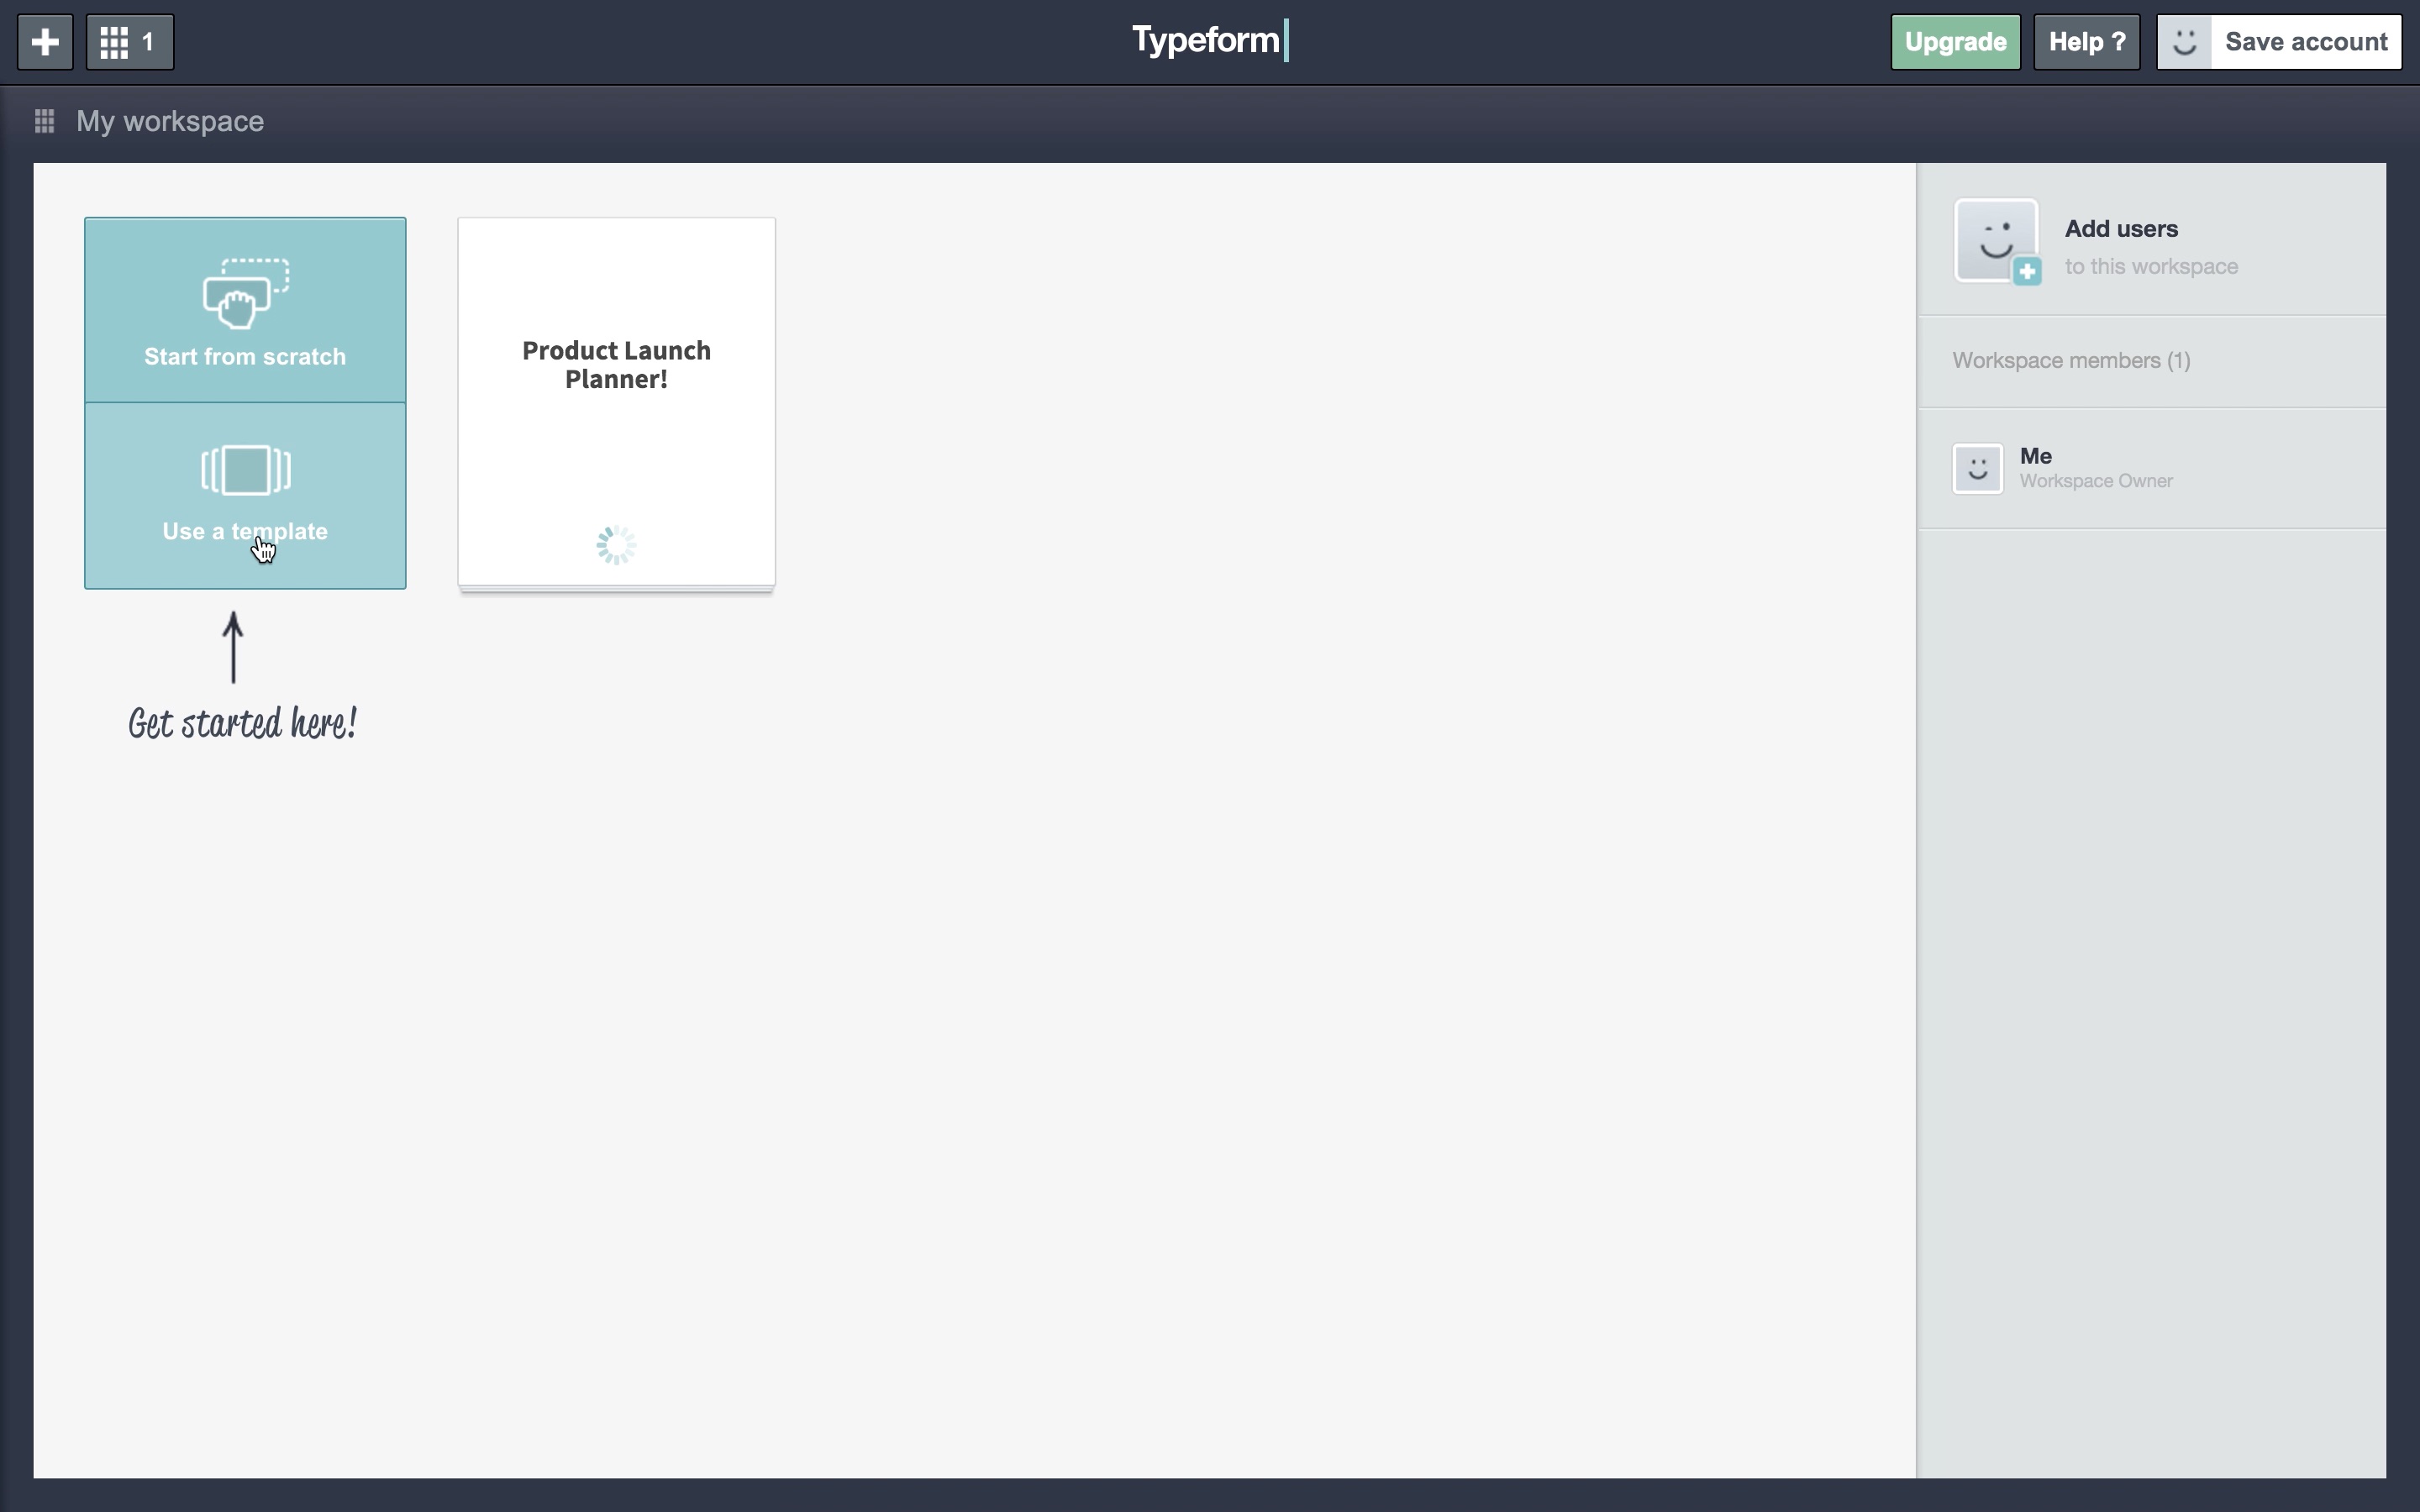Click the grid icon next to My workspace

(x=44, y=121)
